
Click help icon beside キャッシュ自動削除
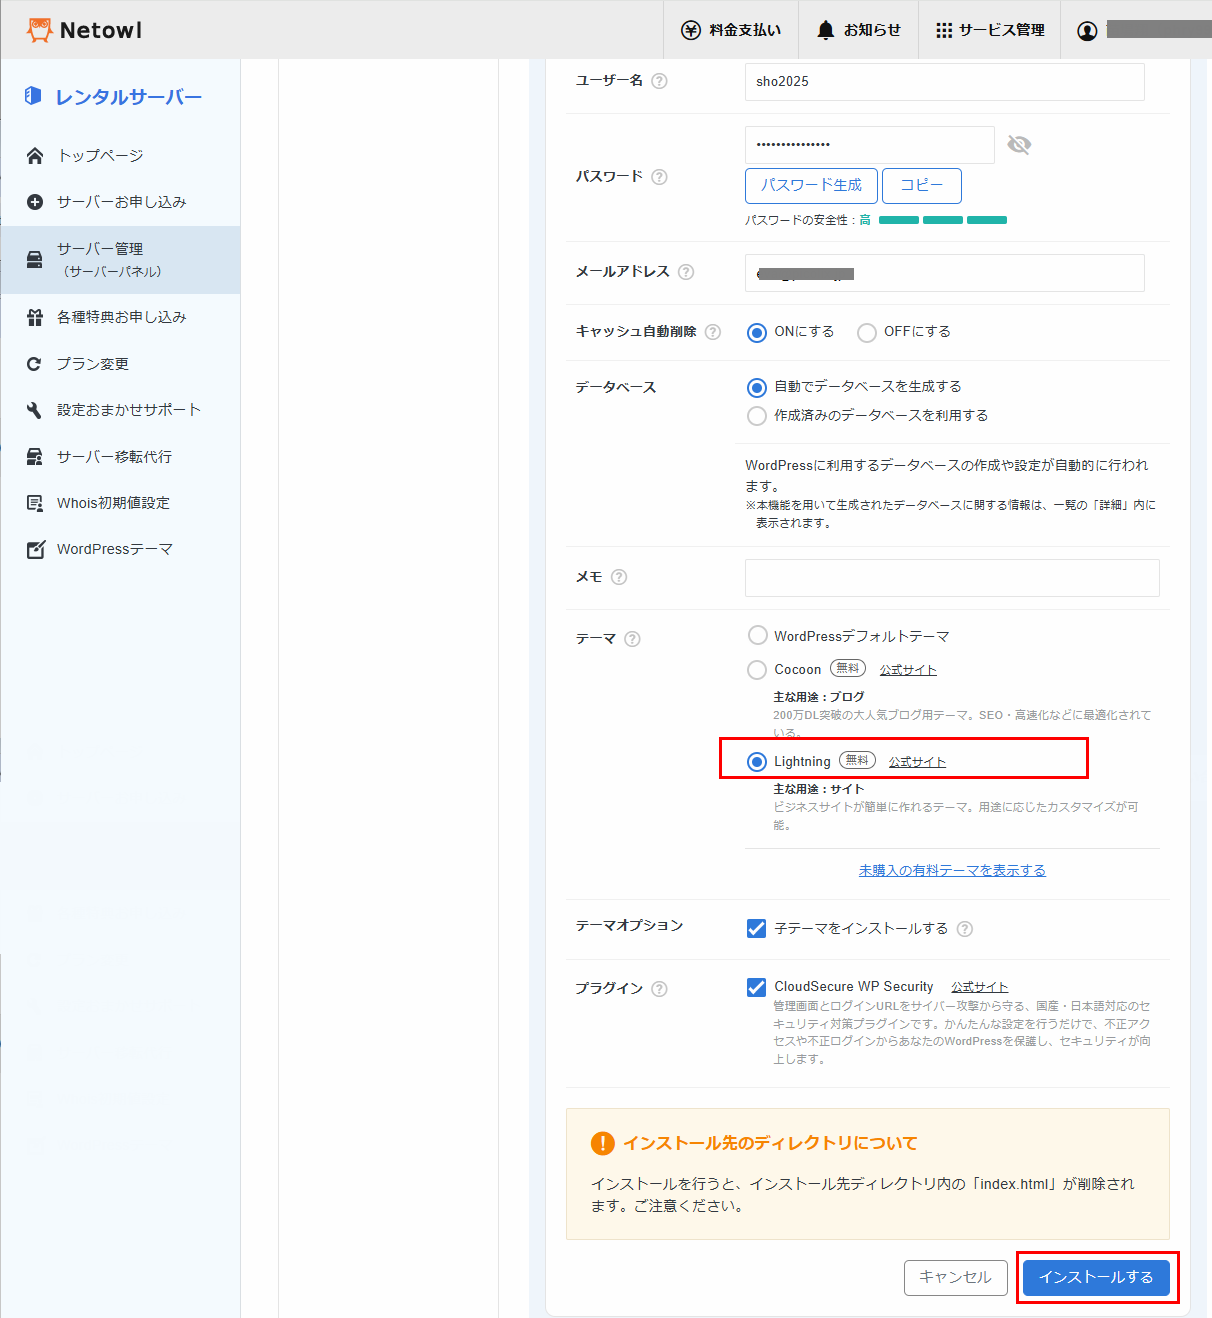[713, 332]
